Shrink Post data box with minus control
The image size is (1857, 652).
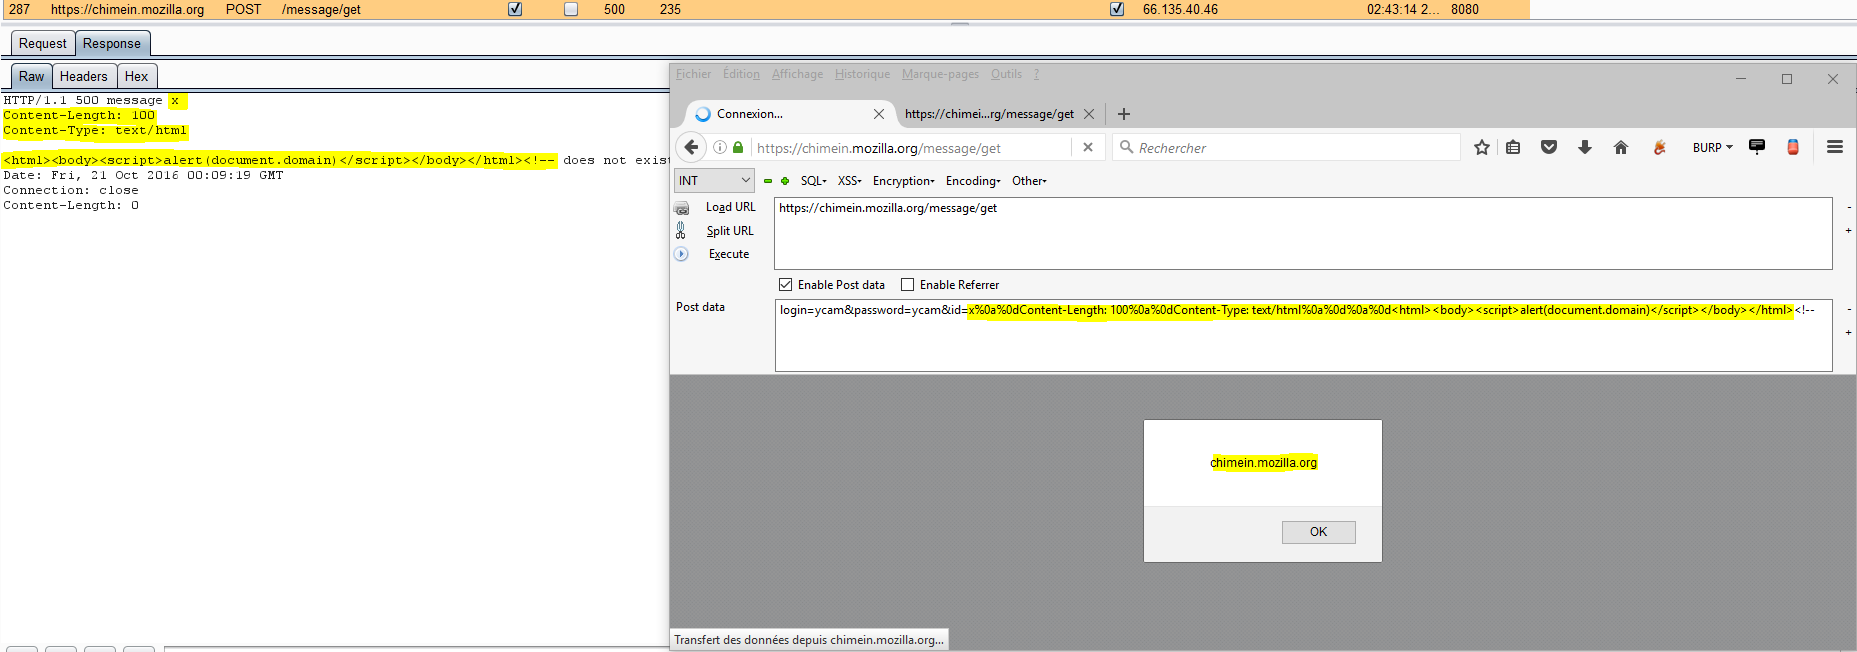pos(1849,310)
